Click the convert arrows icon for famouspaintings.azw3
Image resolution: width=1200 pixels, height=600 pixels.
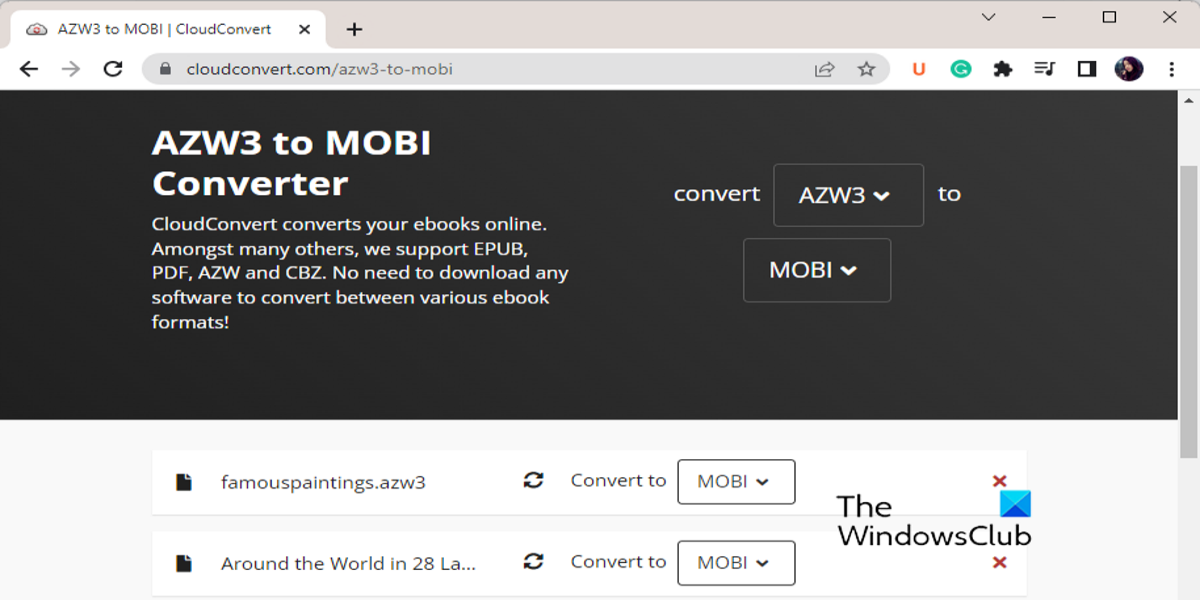point(534,480)
